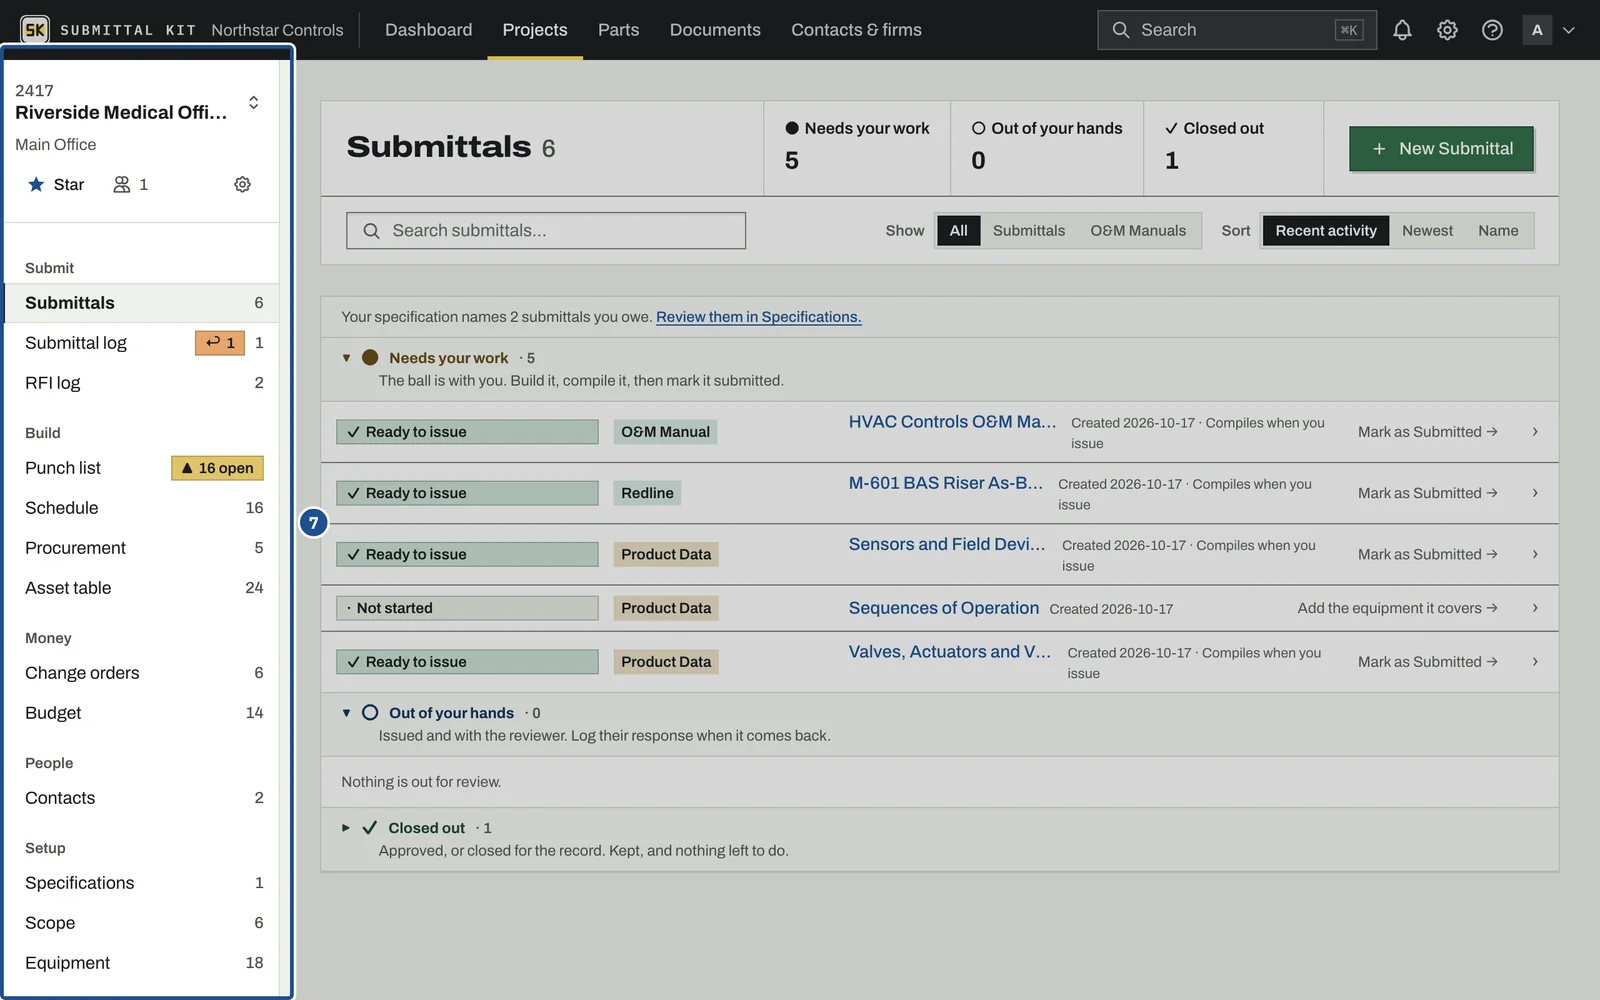Open global settings gear in top bar
This screenshot has width=1600, height=1000.
pyautogui.click(x=1447, y=30)
